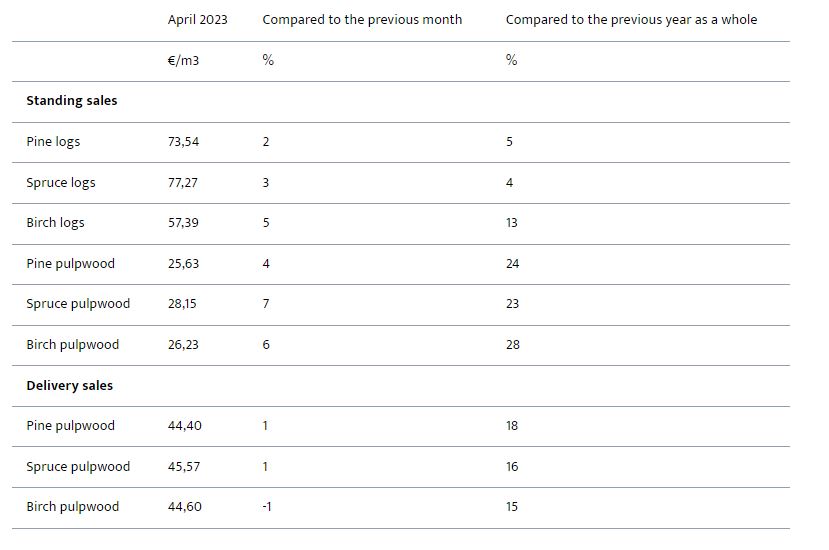Select the Delivery sales section heading
This screenshot has height=550, width=829.
pyautogui.click(x=69, y=386)
